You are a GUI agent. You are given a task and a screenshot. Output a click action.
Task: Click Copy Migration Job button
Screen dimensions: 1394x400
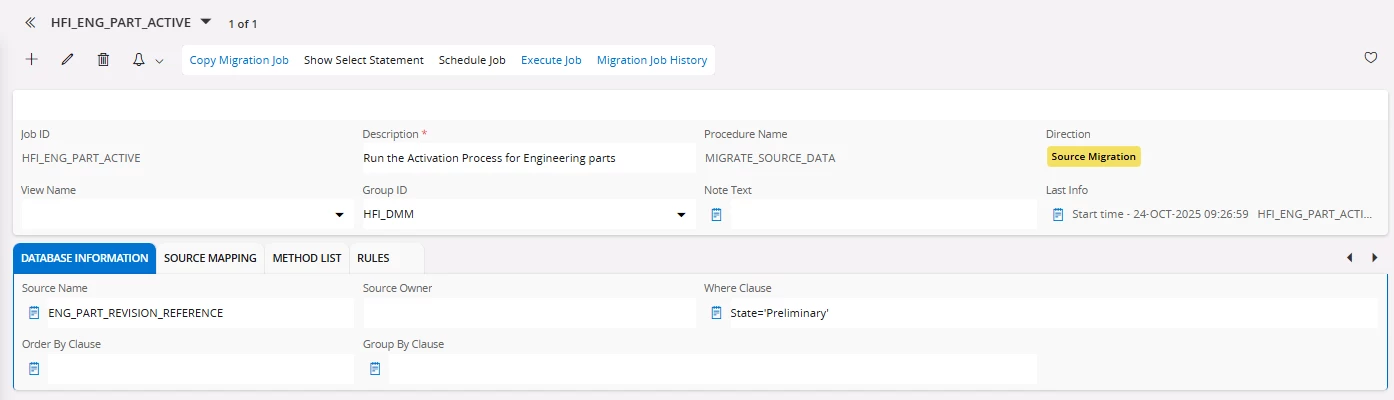tap(239, 60)
